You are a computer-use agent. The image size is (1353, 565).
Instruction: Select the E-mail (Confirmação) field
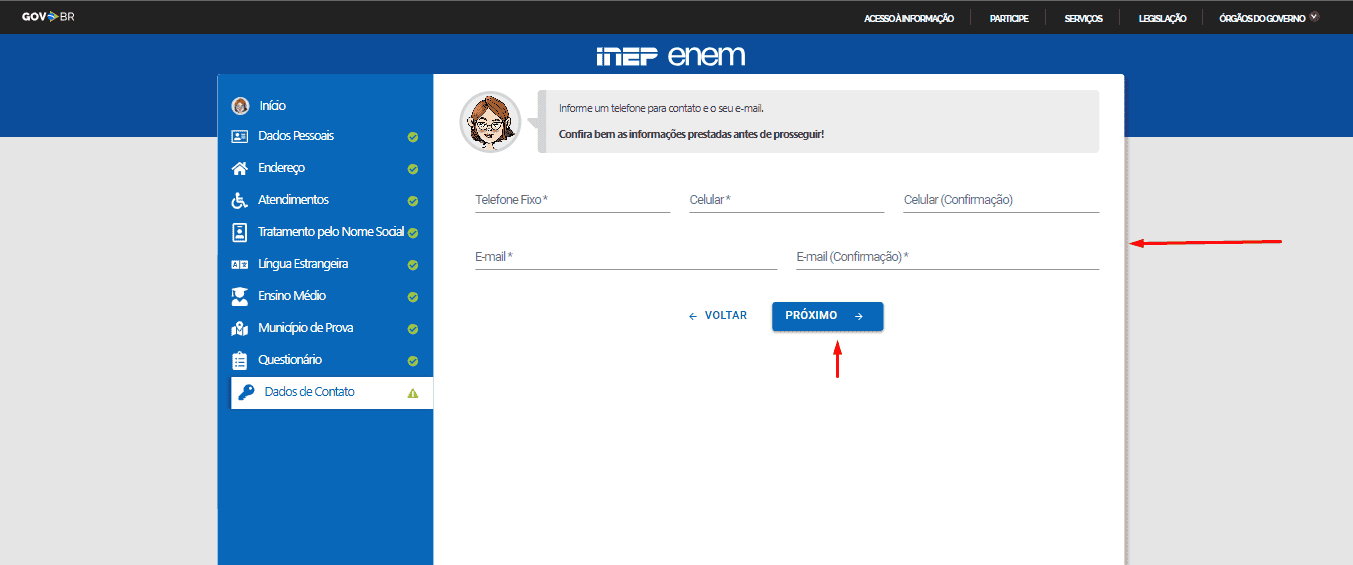tap(947, 257)
